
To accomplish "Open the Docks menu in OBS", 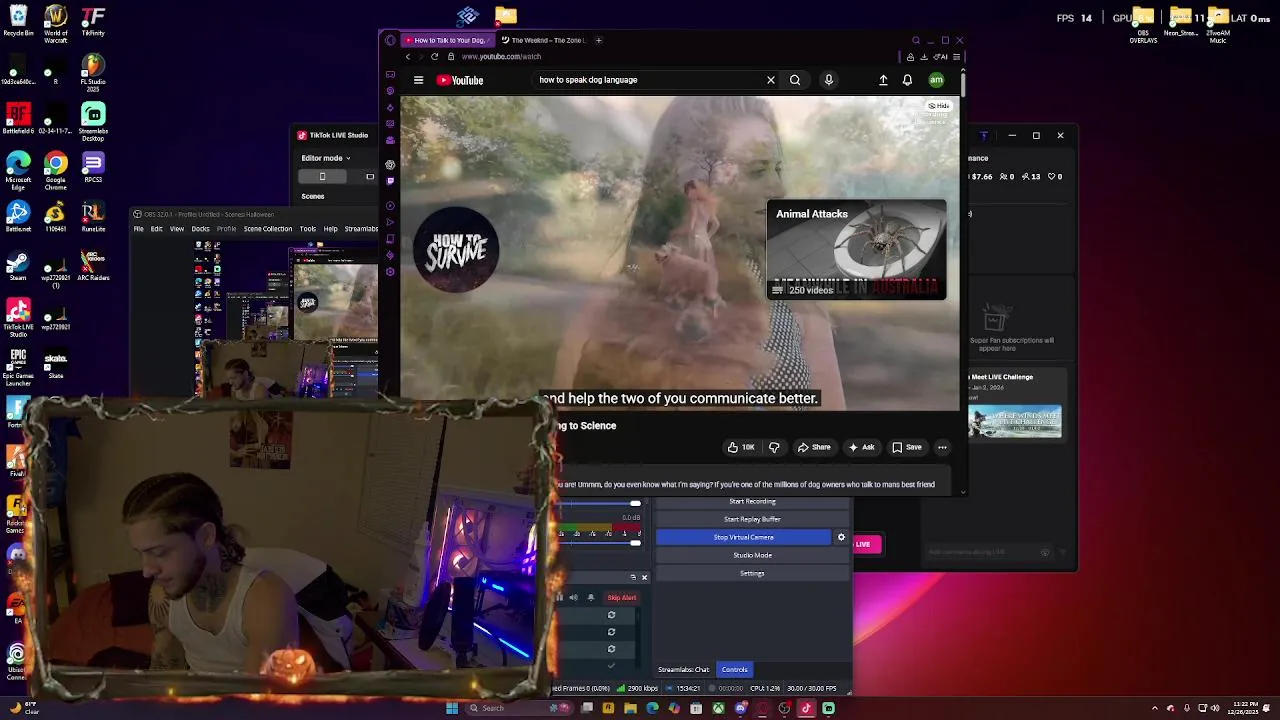I will (200, 229).
